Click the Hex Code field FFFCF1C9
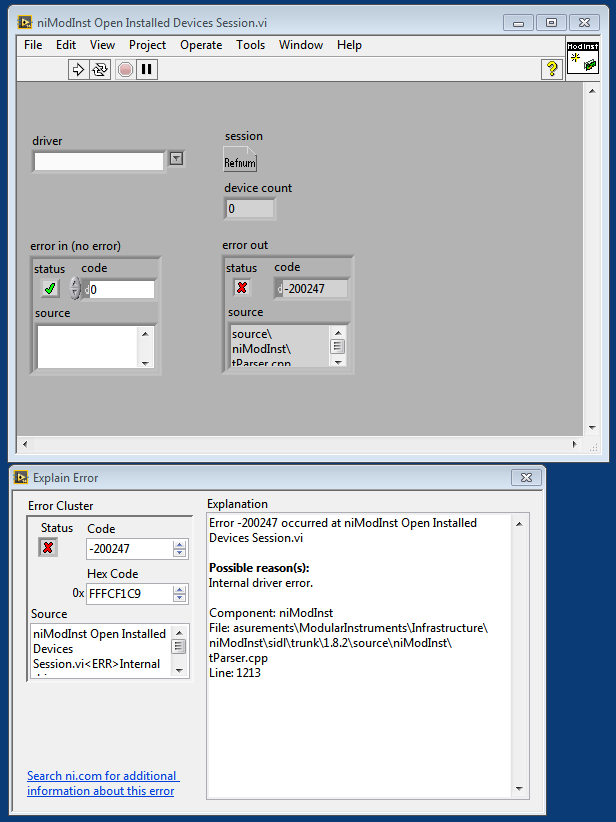 (129, 594)
